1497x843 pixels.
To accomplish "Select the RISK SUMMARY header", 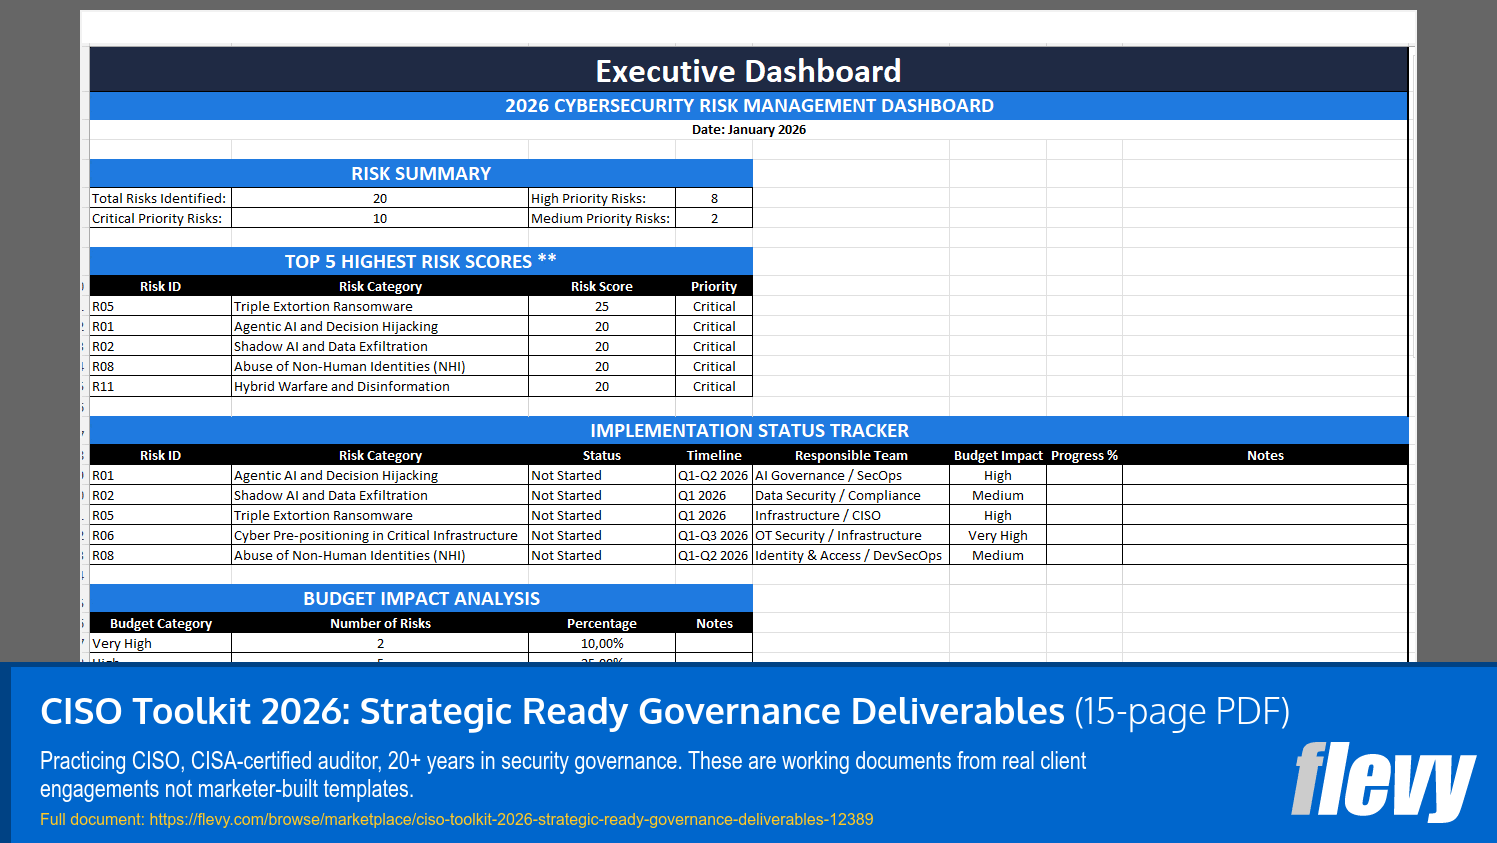I will [421, 174].
